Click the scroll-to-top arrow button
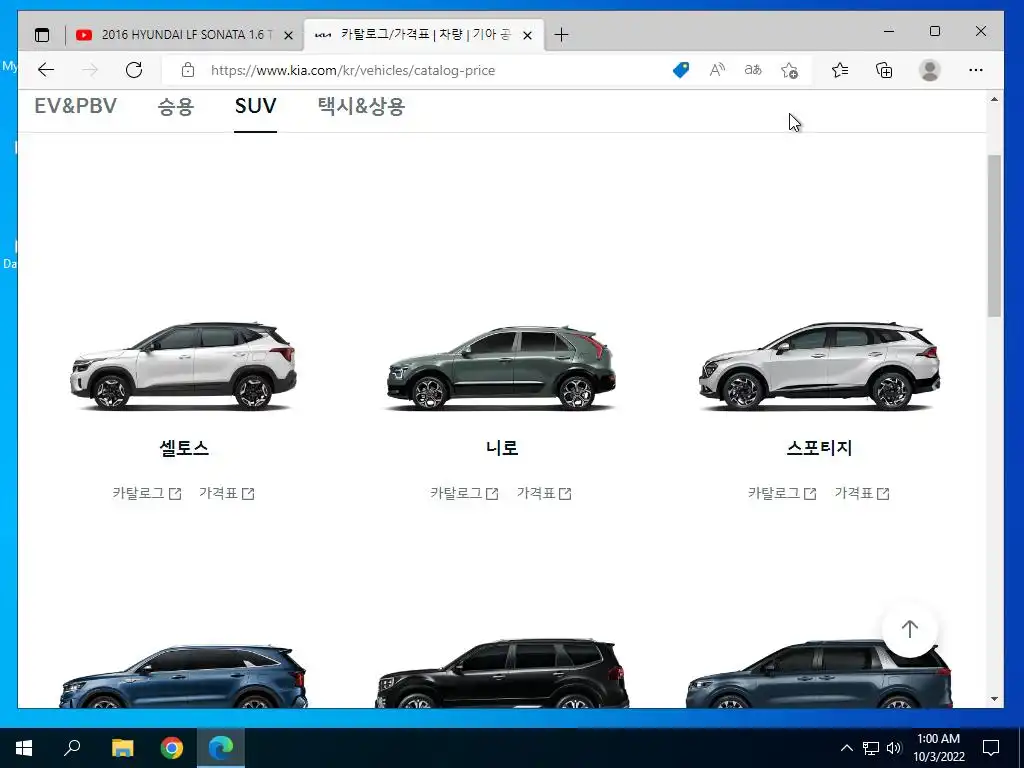Screen dimensions: 1024x768 [x=910, y=629]
